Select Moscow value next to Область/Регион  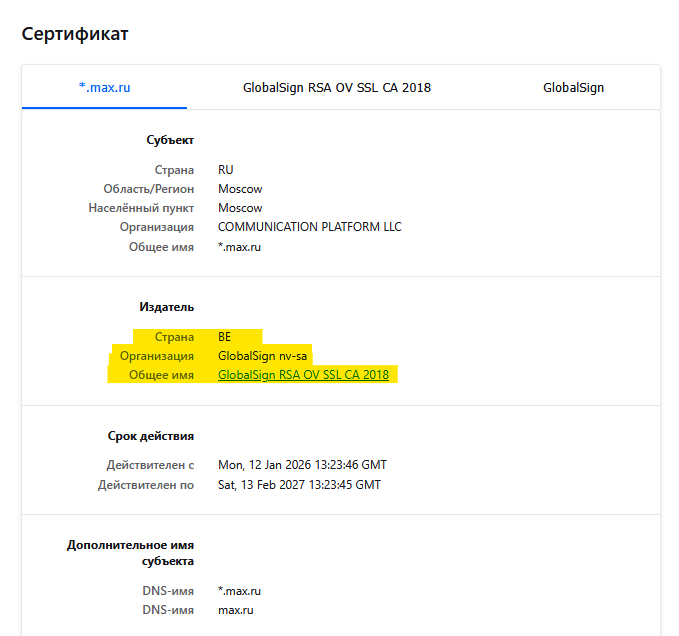240,189
